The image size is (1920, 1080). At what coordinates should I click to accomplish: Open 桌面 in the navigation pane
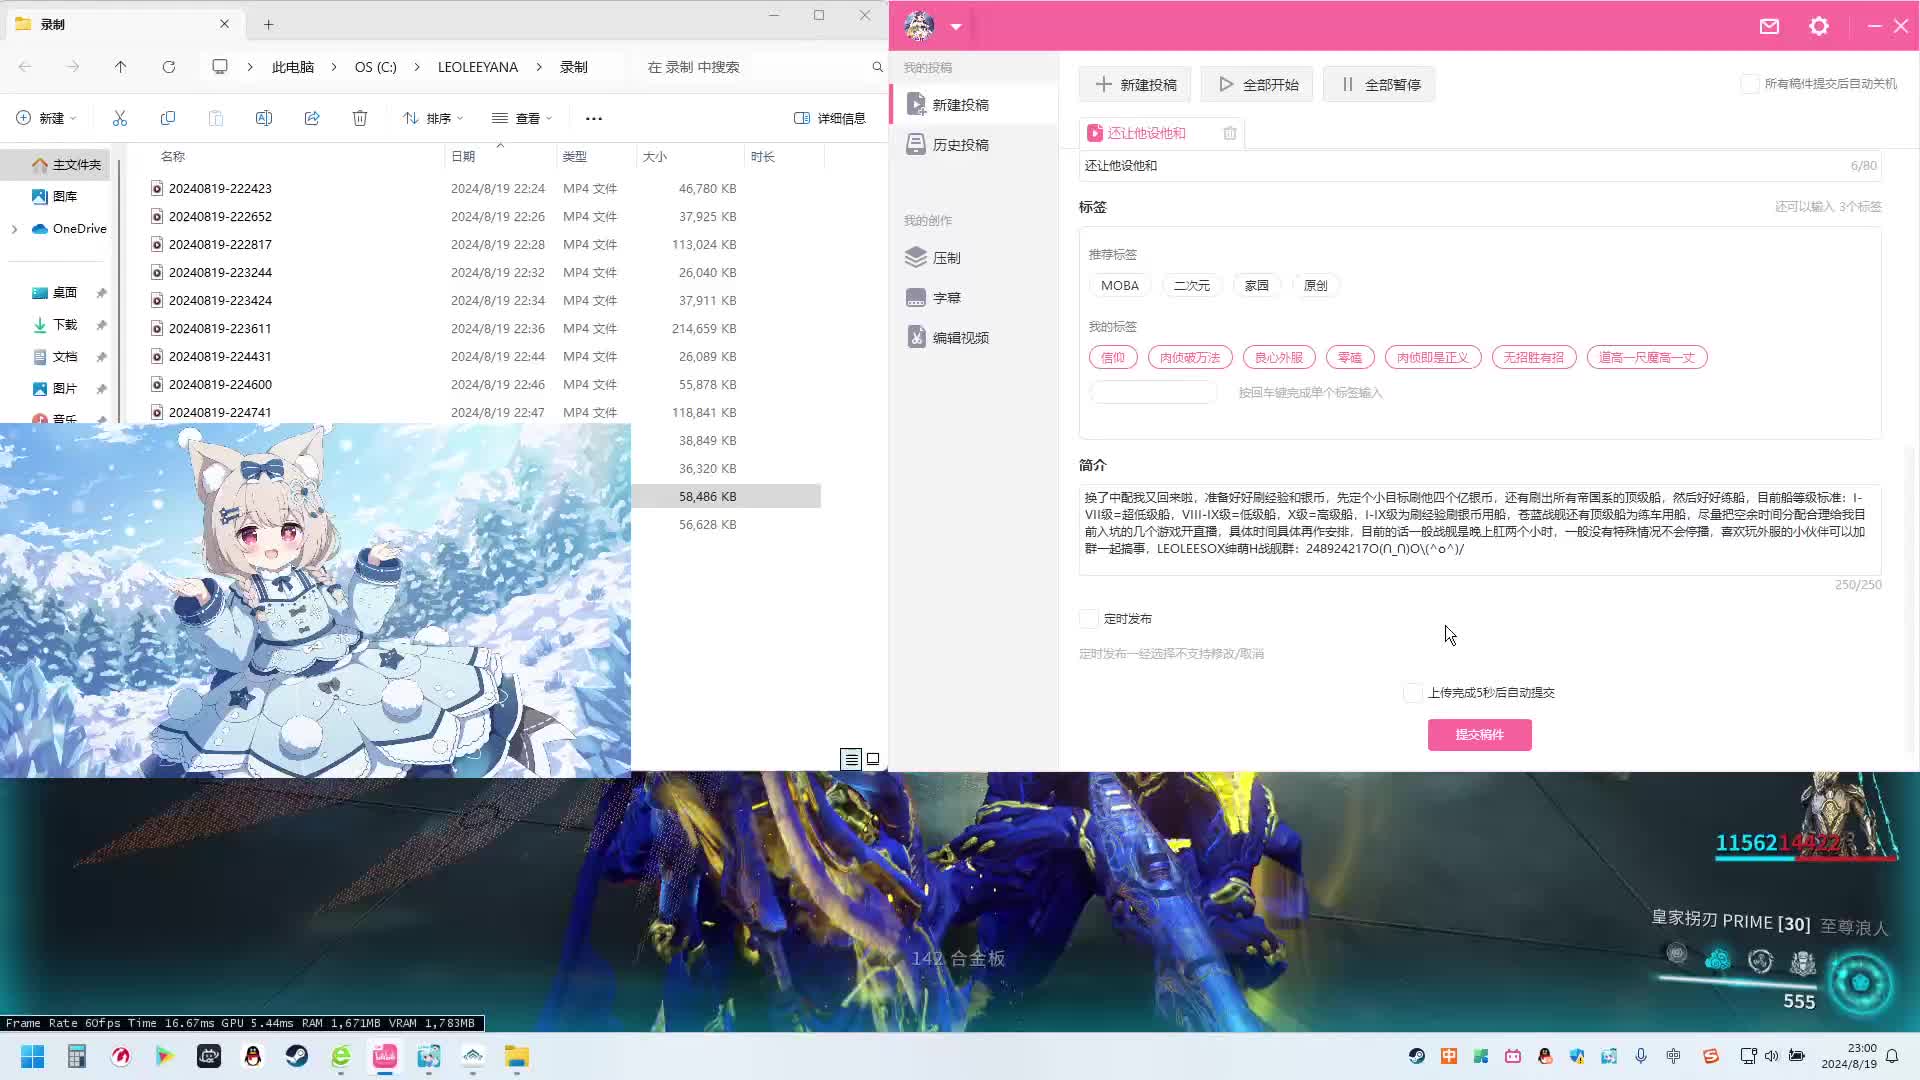coord(55,293)
